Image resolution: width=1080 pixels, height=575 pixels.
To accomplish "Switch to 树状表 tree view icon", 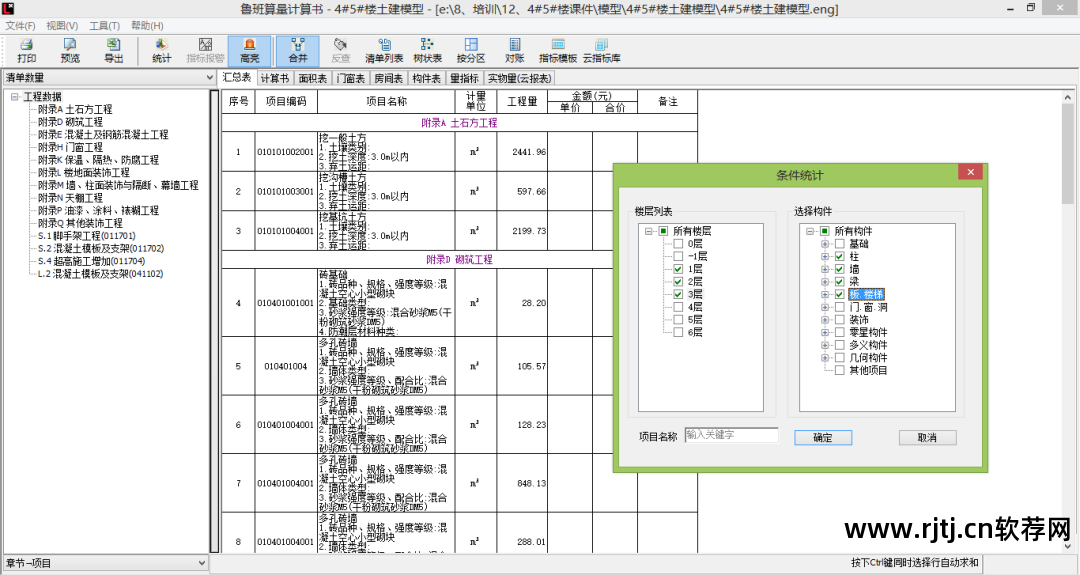I will [x=427, y=50].
